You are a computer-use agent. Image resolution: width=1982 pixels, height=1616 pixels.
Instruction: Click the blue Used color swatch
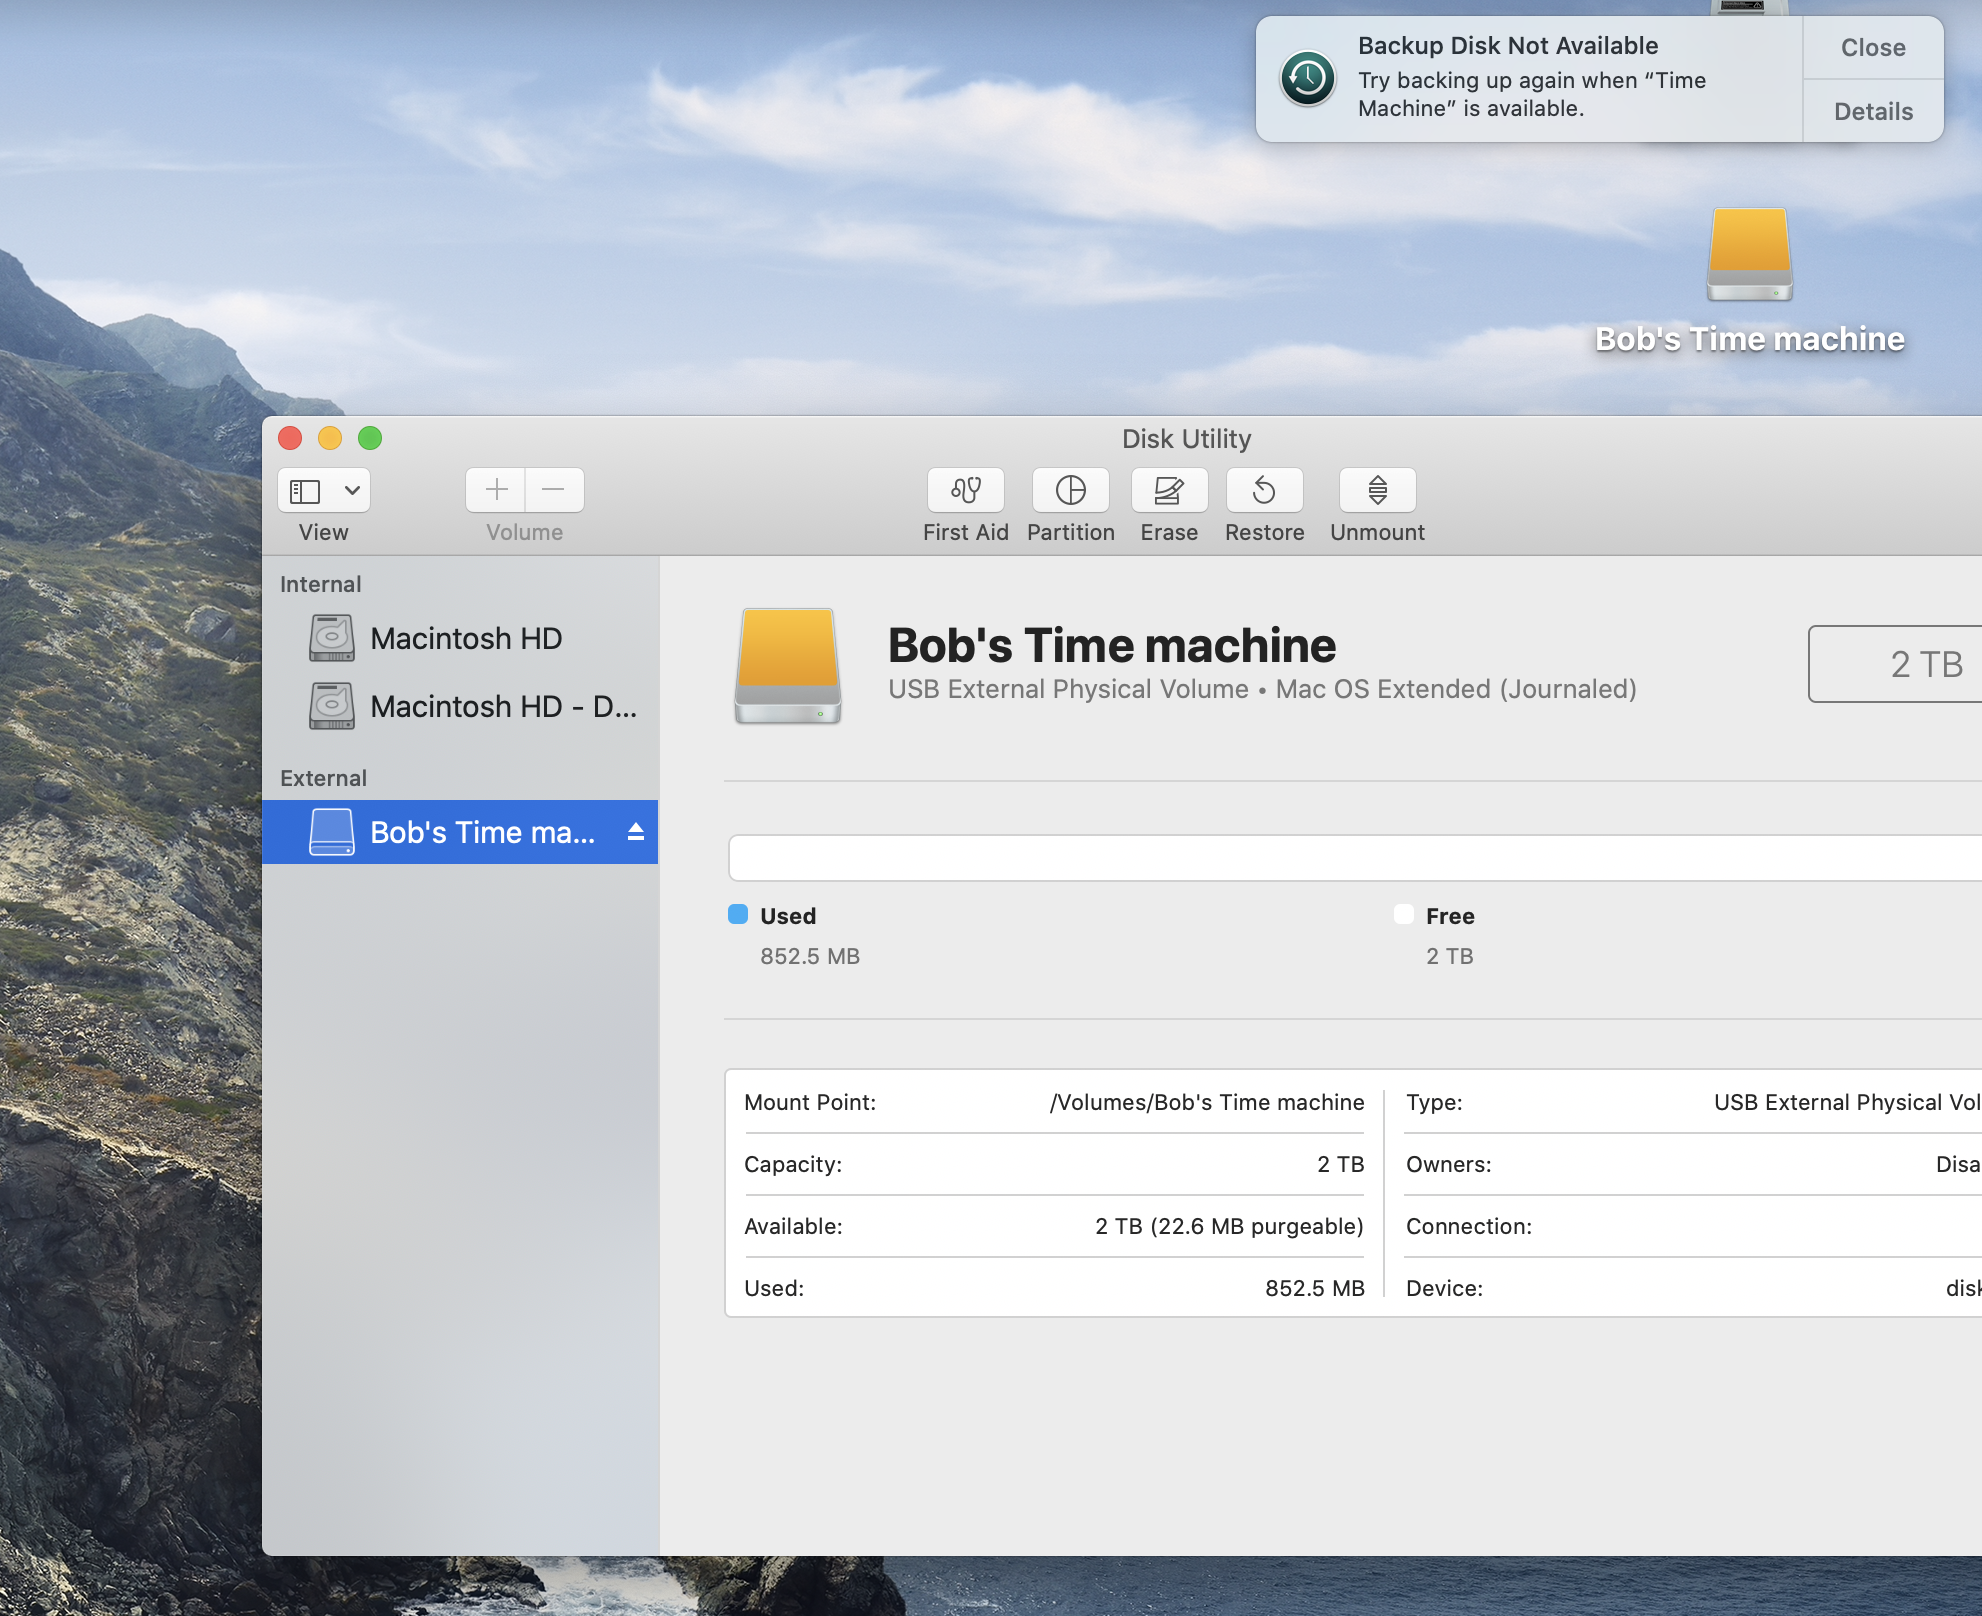tap(738, 914)
